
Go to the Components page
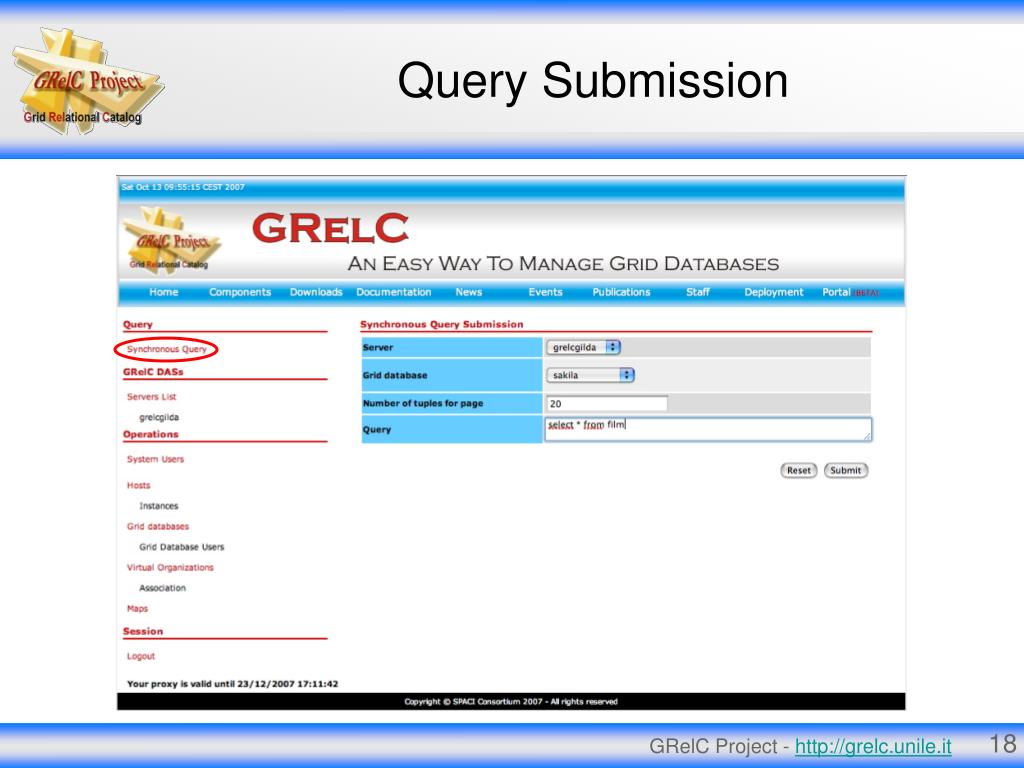pos(240,292)
